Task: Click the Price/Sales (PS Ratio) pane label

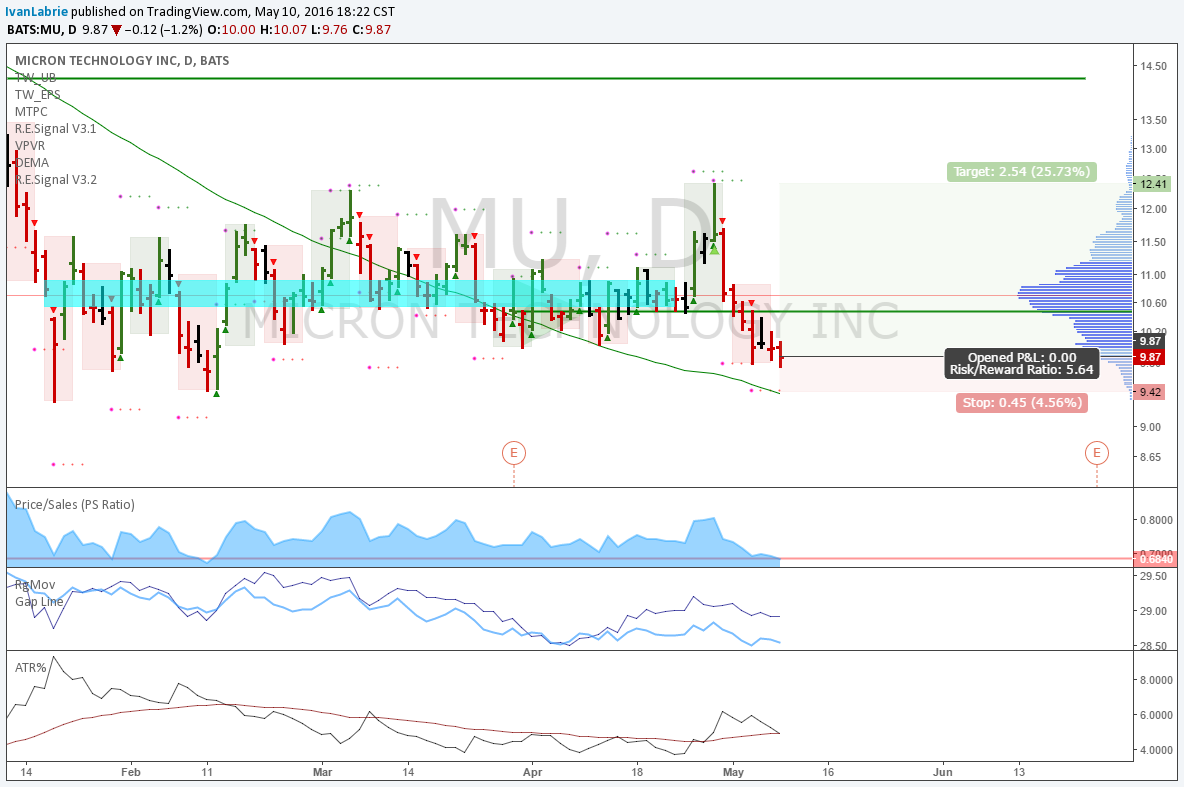Action: (75, 505)
